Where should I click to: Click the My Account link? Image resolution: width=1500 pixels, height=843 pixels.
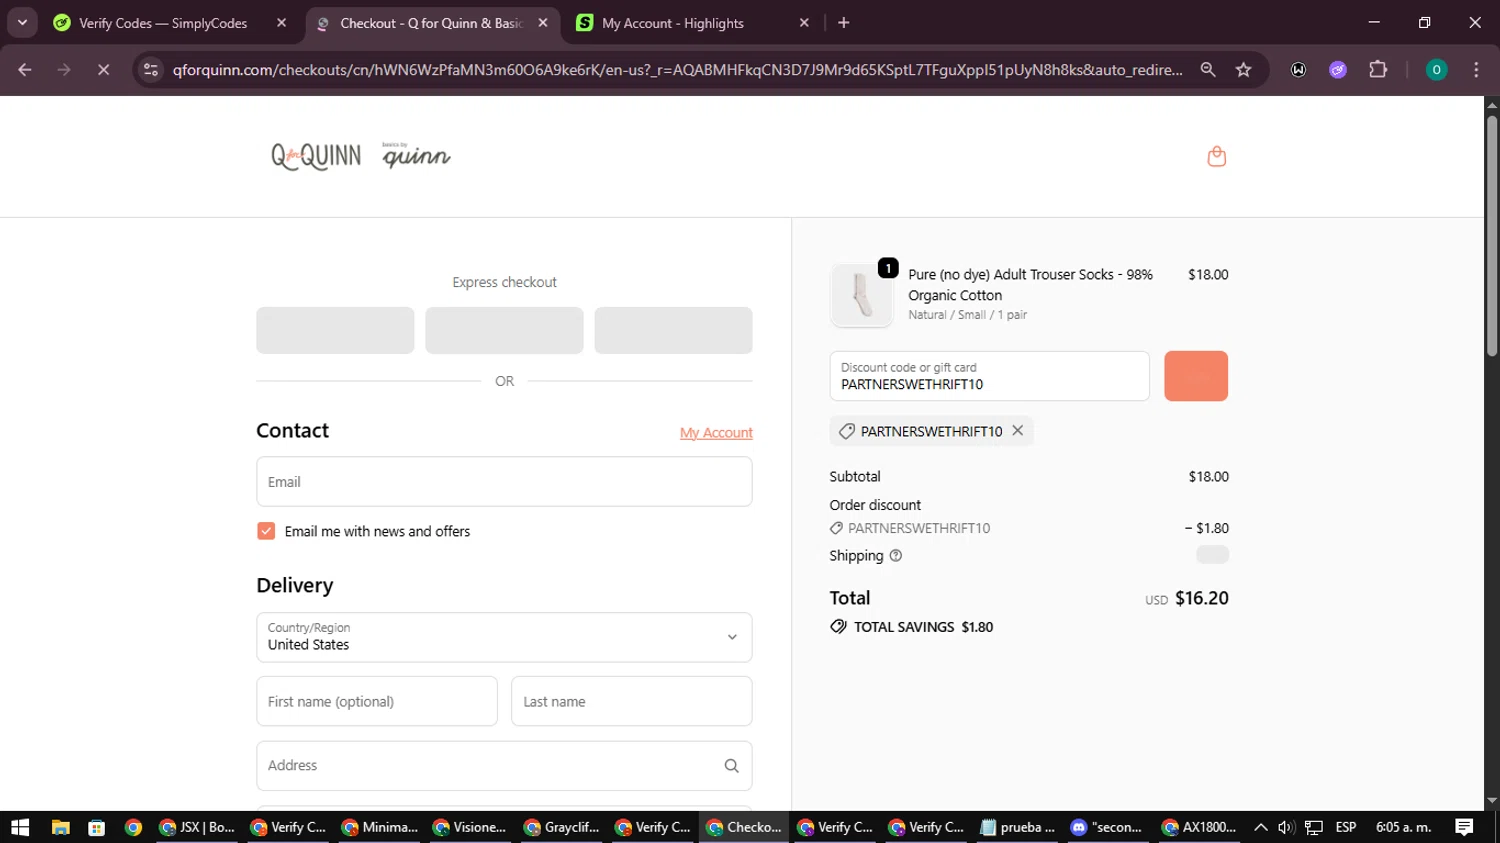click(x=716, y=433)
